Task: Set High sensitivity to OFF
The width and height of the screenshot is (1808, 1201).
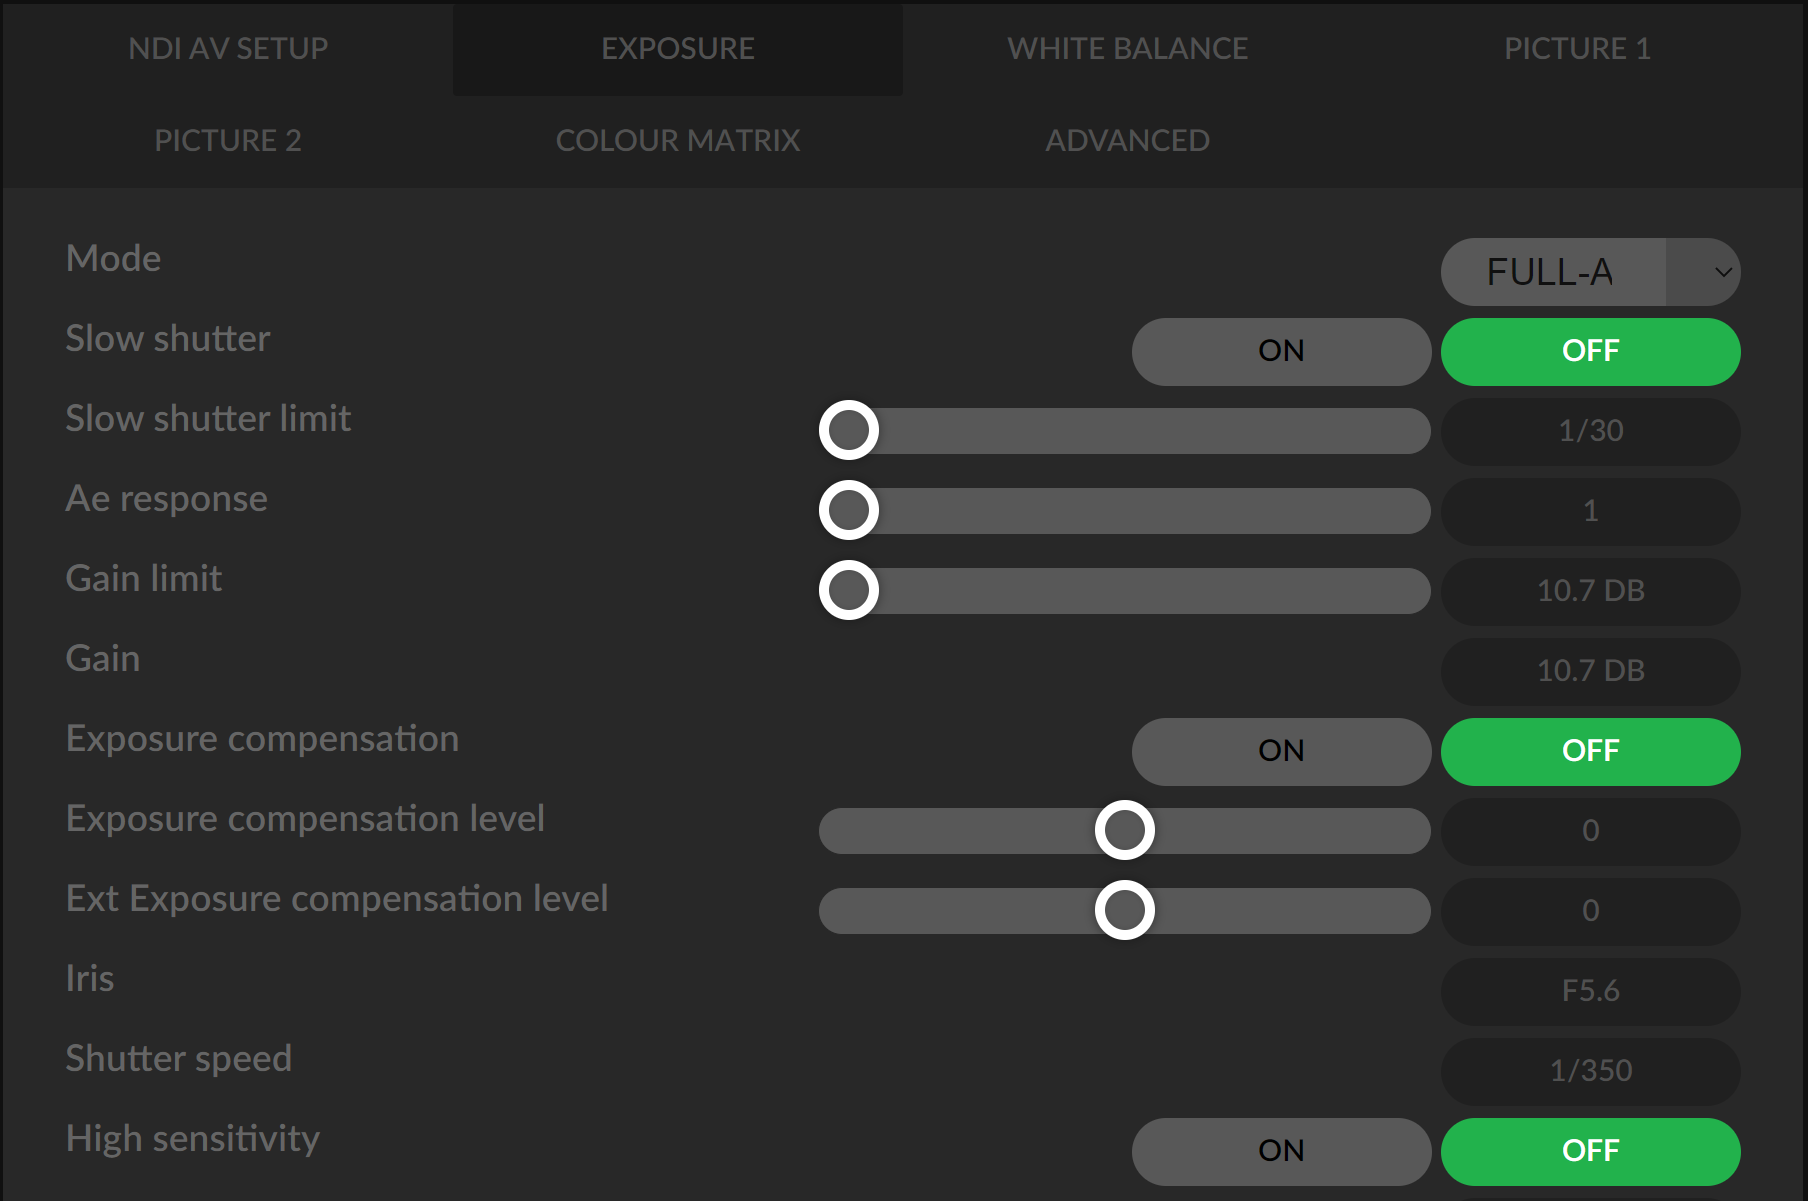Action: coord(1590,1151)
